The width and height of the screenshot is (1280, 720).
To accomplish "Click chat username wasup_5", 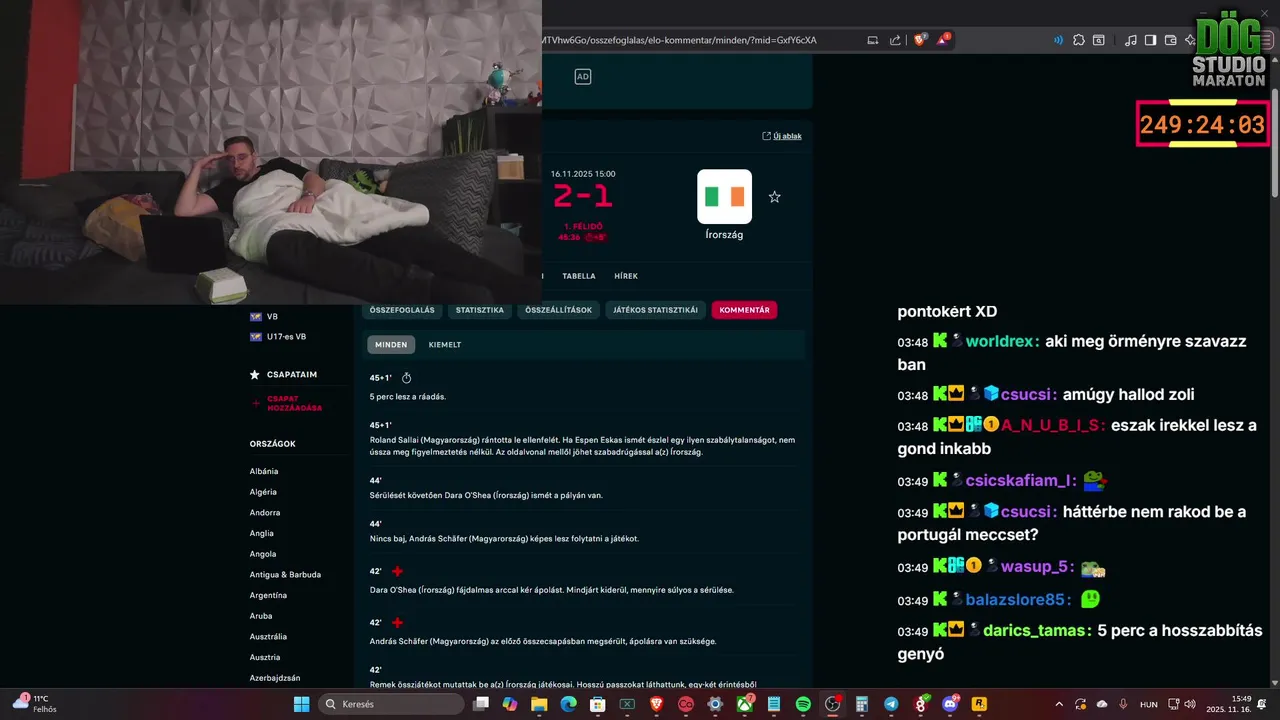I will (x=1037, y=567).
